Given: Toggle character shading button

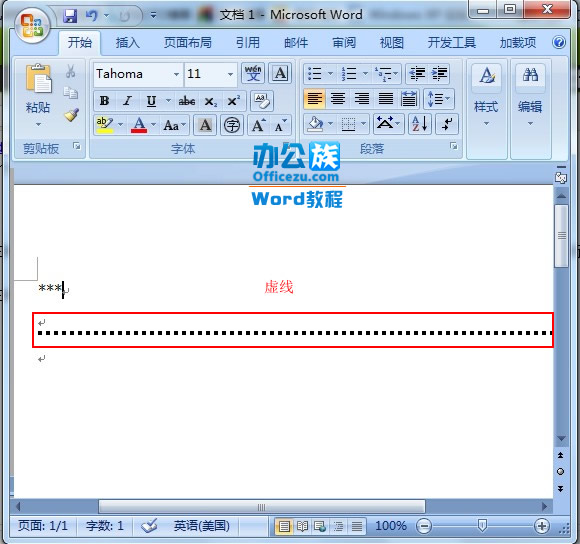Looking at the screenshot, I should point(205,125).
